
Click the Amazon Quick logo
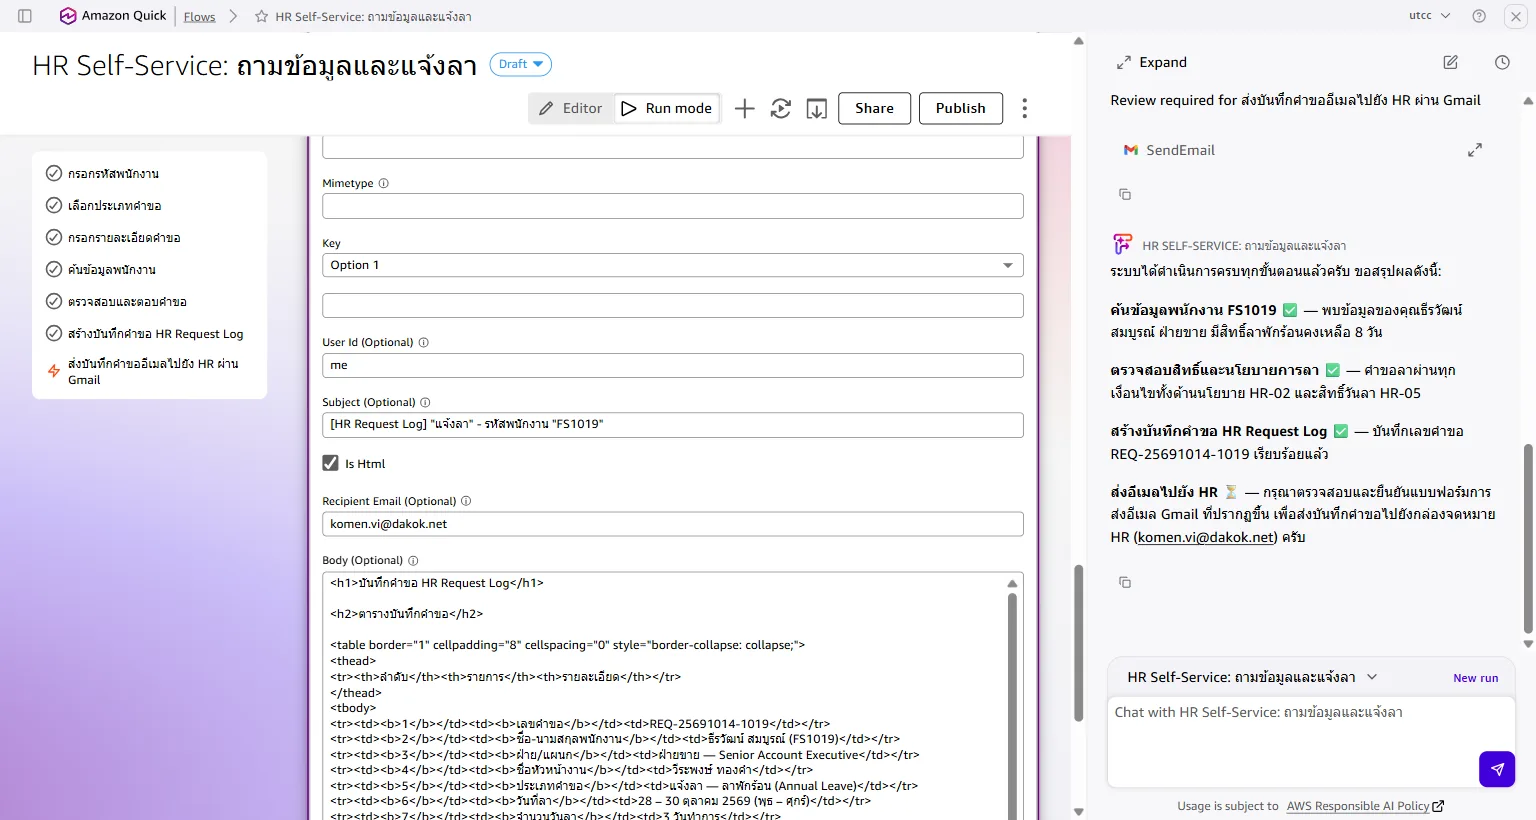click(x=113, y=16)
